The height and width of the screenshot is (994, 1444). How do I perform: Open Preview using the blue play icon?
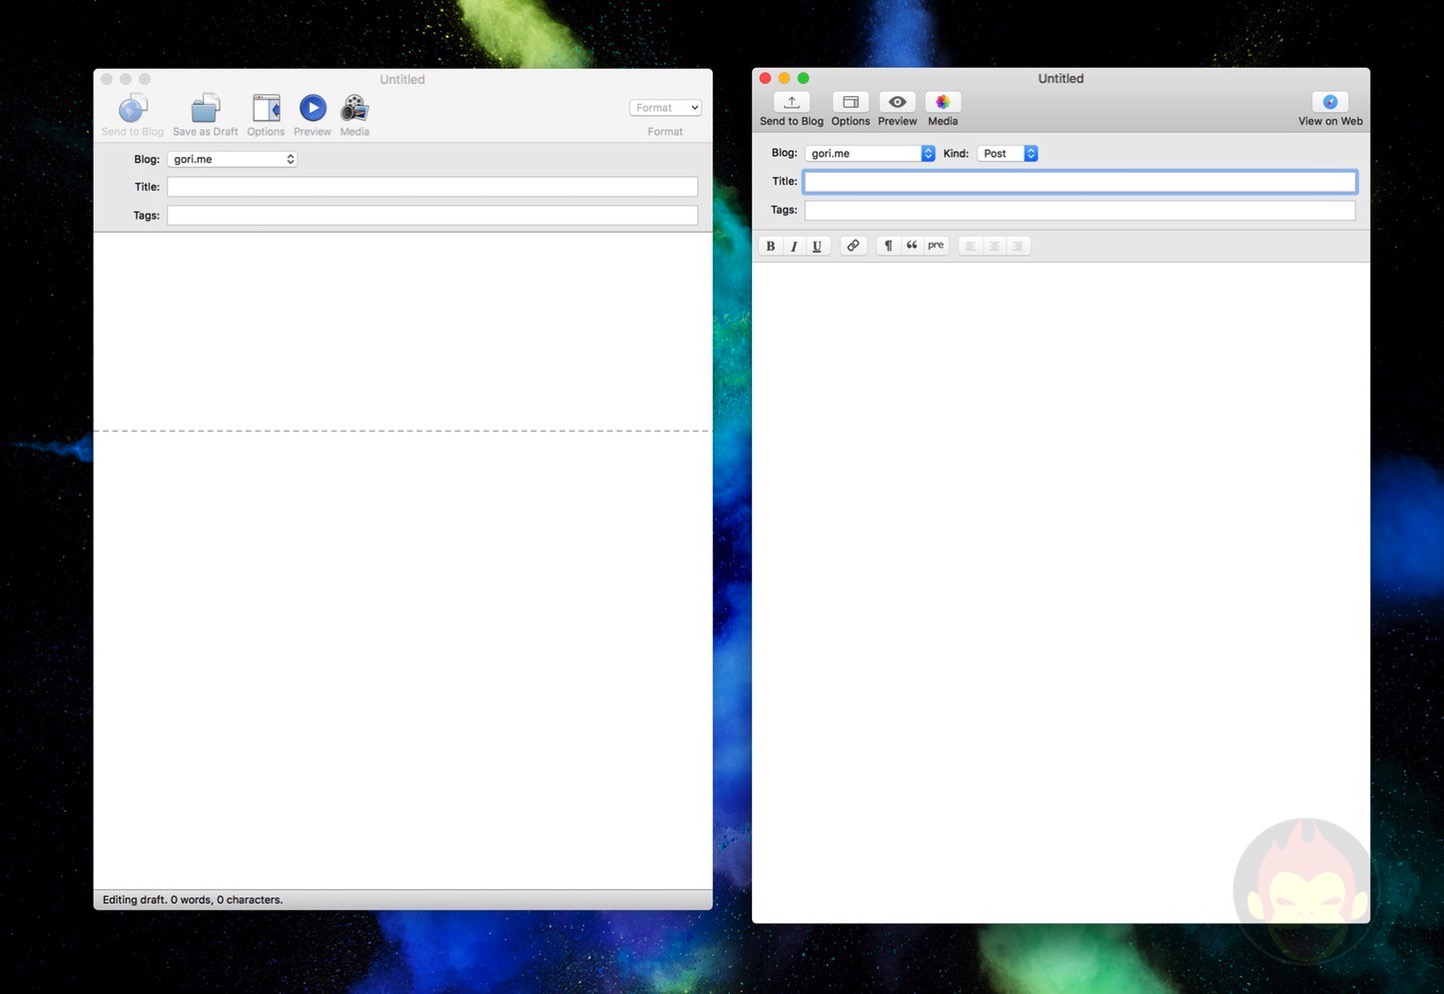pos(312,108)
